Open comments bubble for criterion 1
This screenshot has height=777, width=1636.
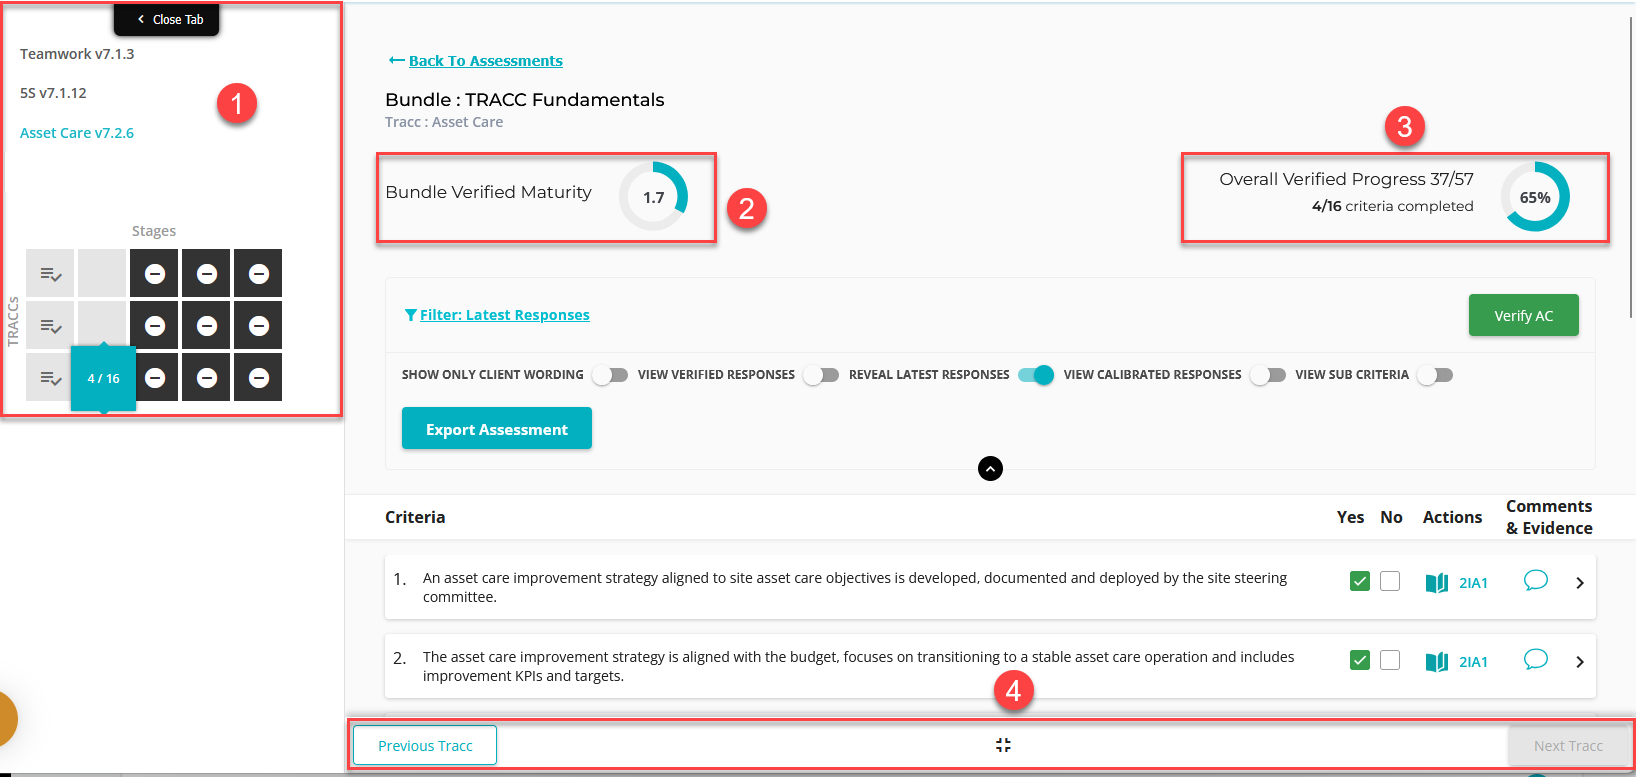coord(1535,581)
